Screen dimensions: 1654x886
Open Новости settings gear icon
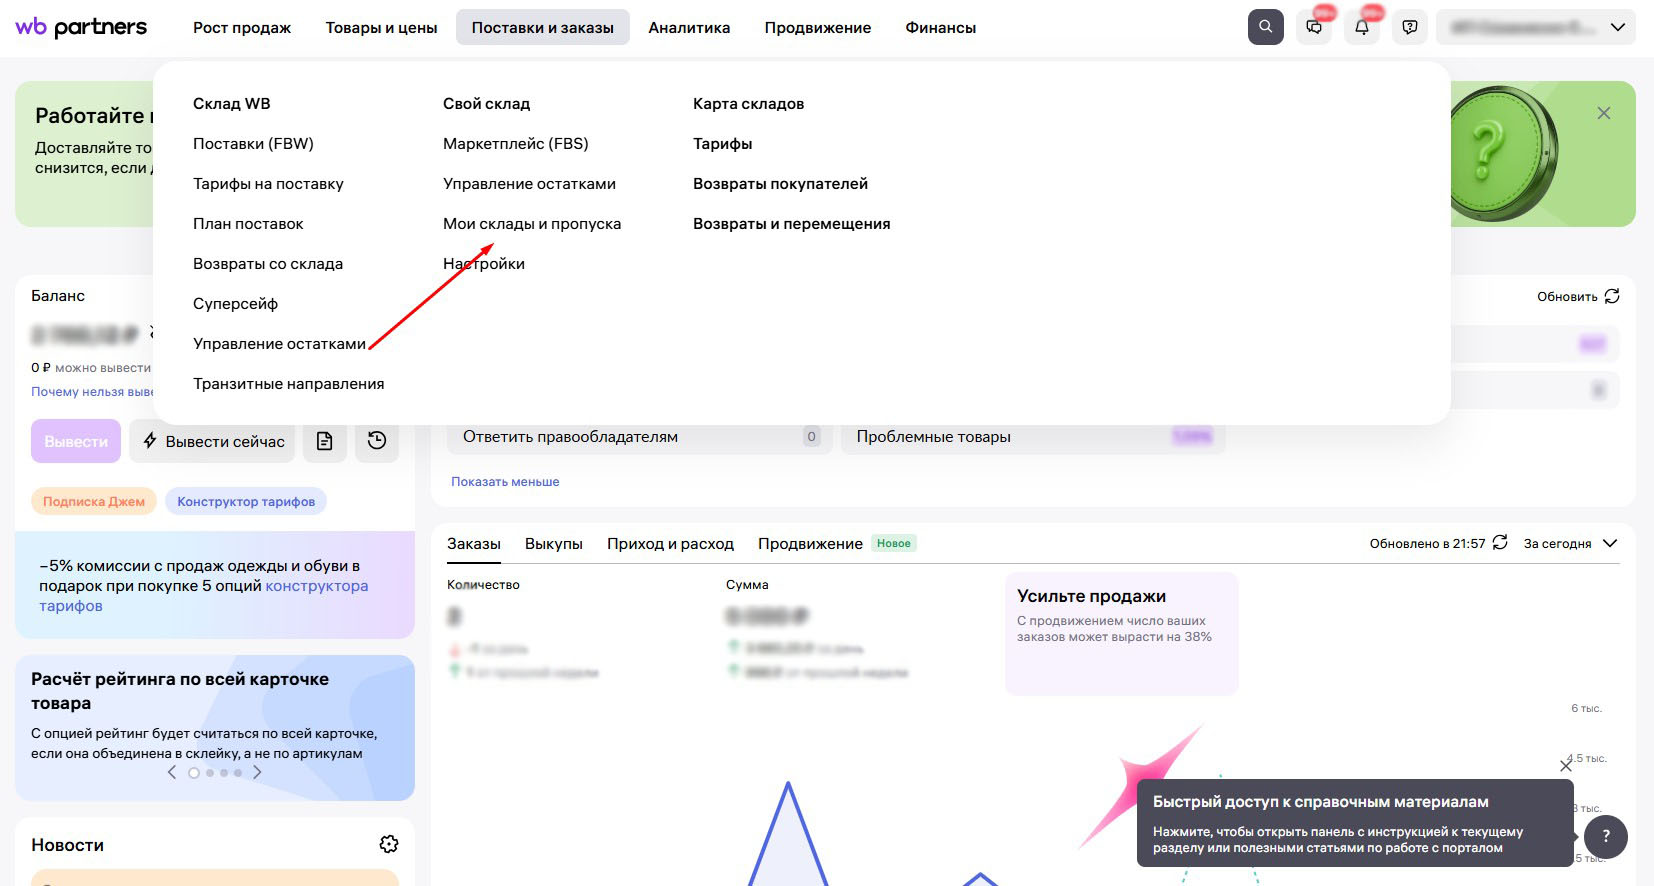[x=389, y=844]
